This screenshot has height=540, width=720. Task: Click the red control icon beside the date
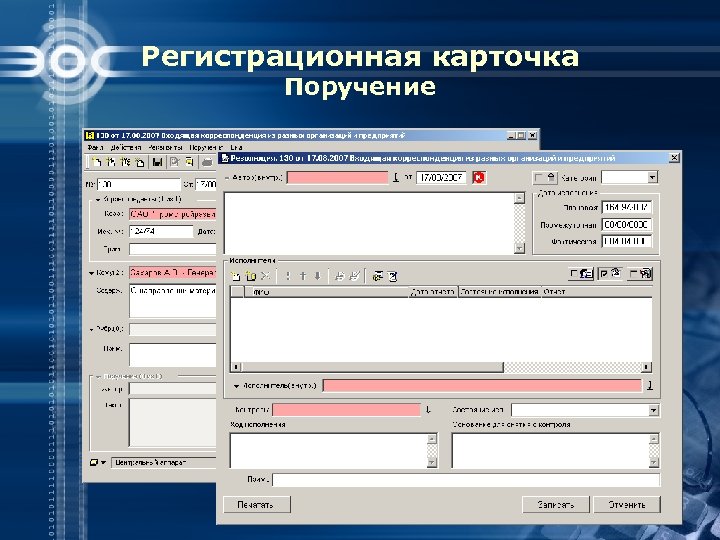478,177
